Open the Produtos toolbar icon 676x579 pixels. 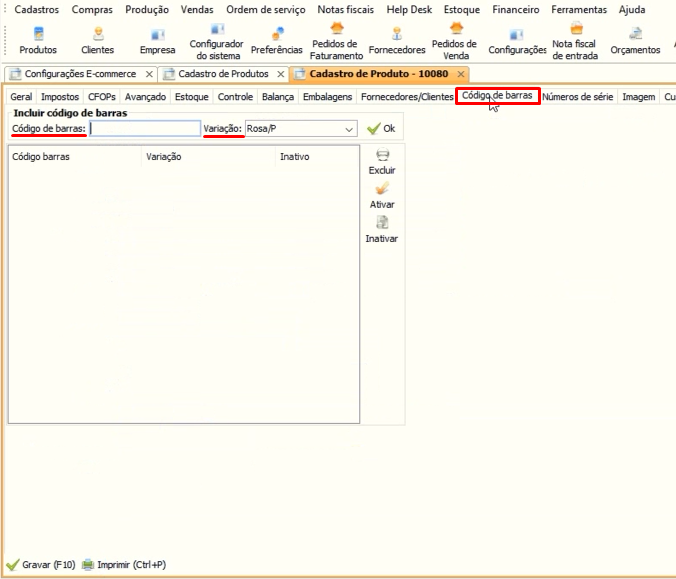coord(38,34)
